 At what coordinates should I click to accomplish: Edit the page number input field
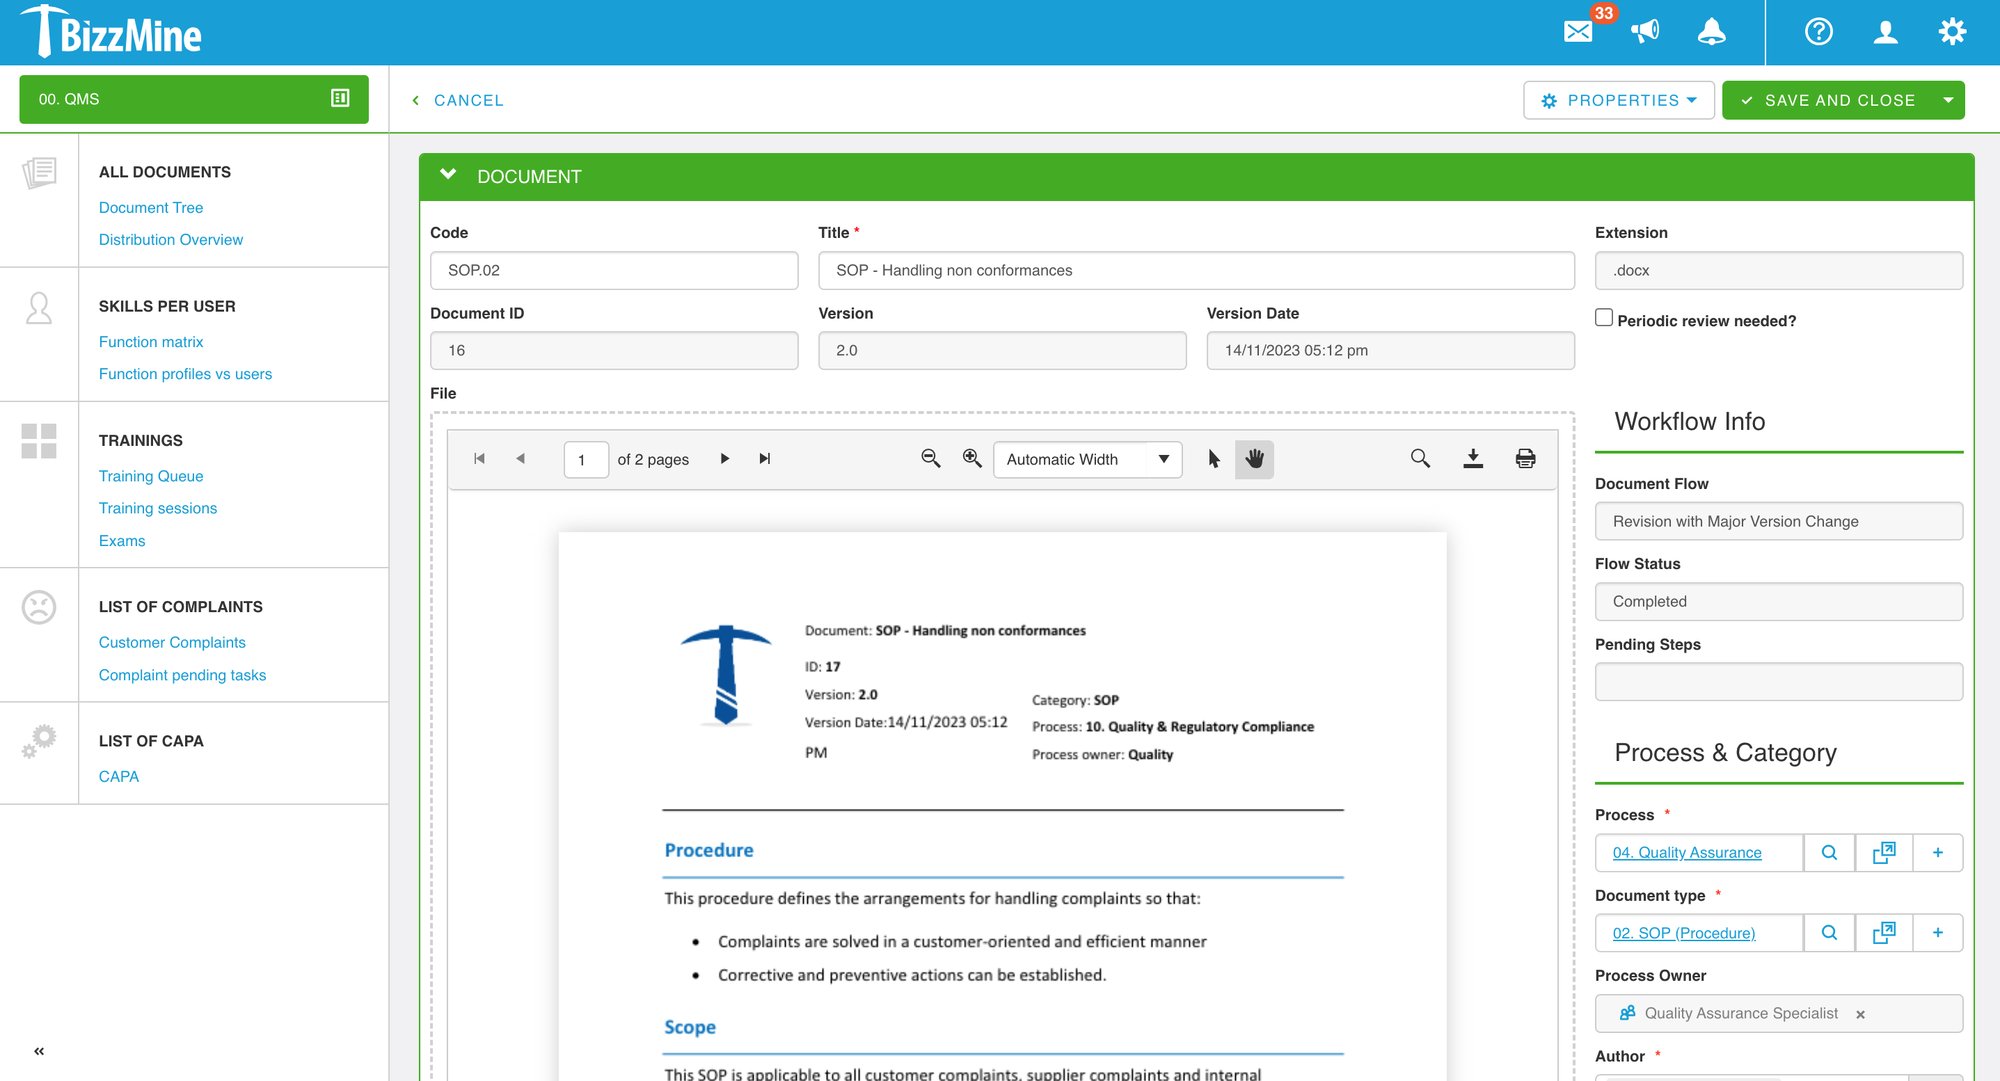pyautogui.click(x=586, y=458)
